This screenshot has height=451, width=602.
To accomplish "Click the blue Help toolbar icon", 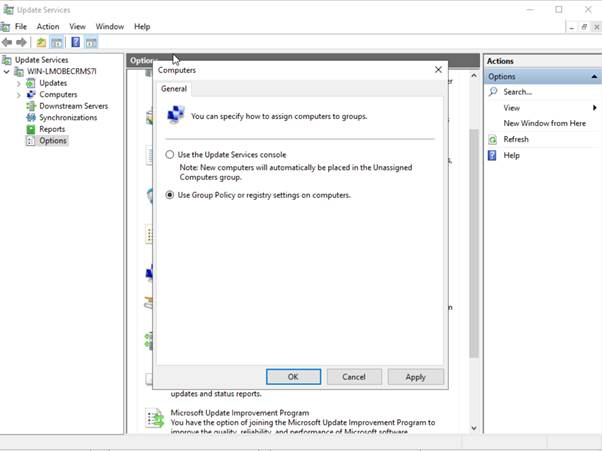I will point(76,42).
